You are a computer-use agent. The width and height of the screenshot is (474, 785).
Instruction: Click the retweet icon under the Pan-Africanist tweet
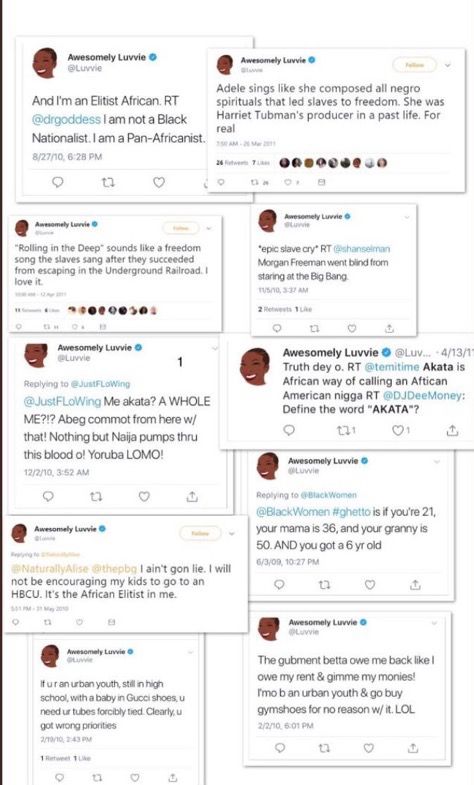point(108,183)
